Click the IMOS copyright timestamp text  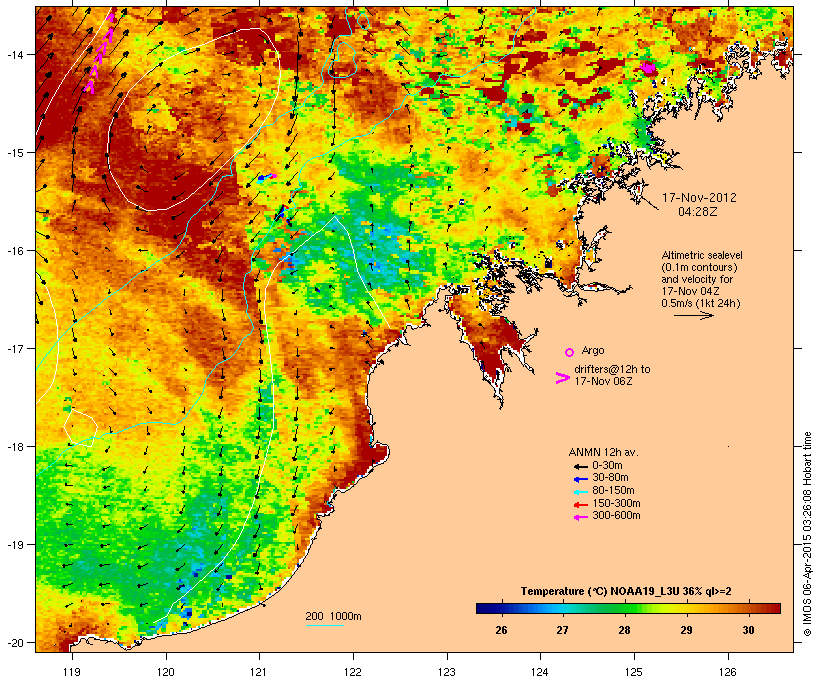point(807,534)
